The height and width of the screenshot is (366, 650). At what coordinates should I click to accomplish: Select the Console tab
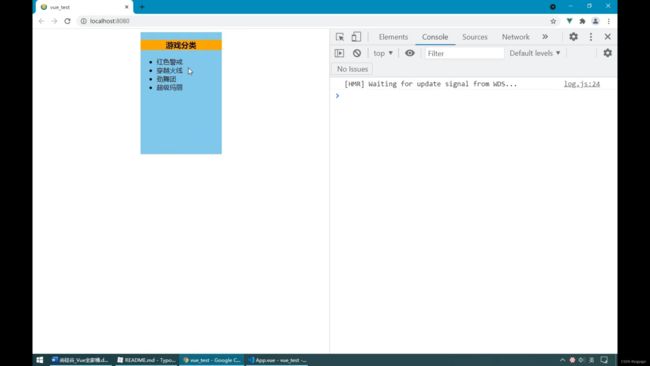click(435, 37)
